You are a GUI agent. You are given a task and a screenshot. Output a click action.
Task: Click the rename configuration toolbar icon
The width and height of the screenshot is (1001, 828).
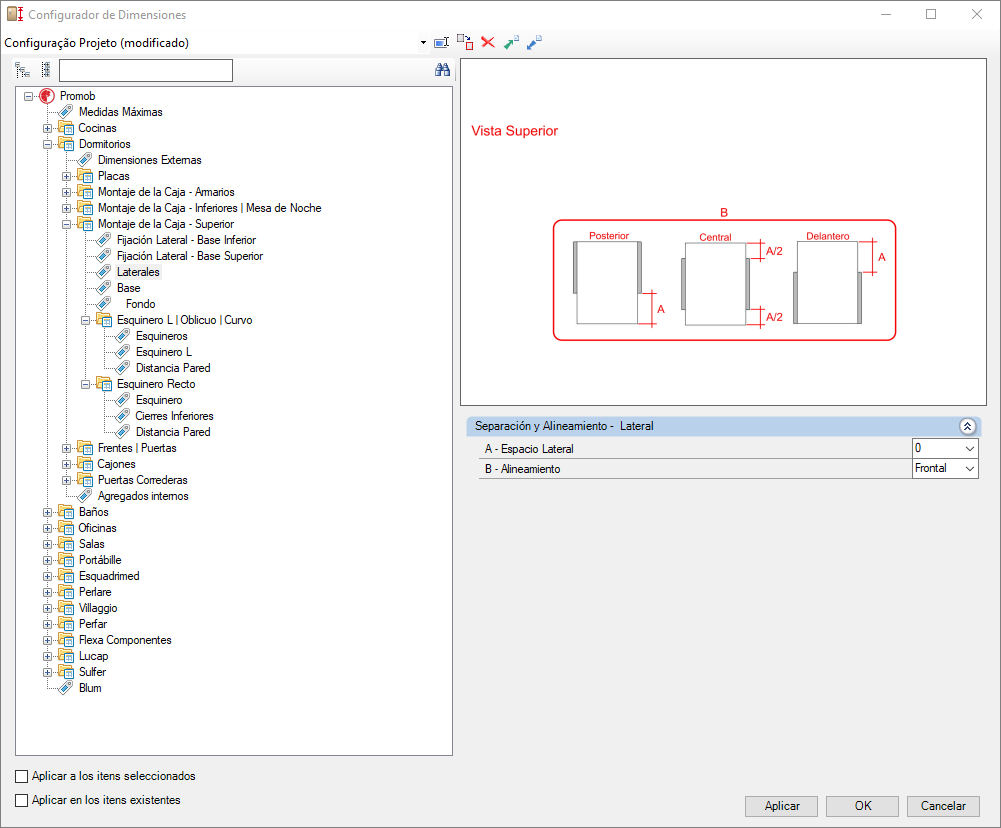coord(441,43)
